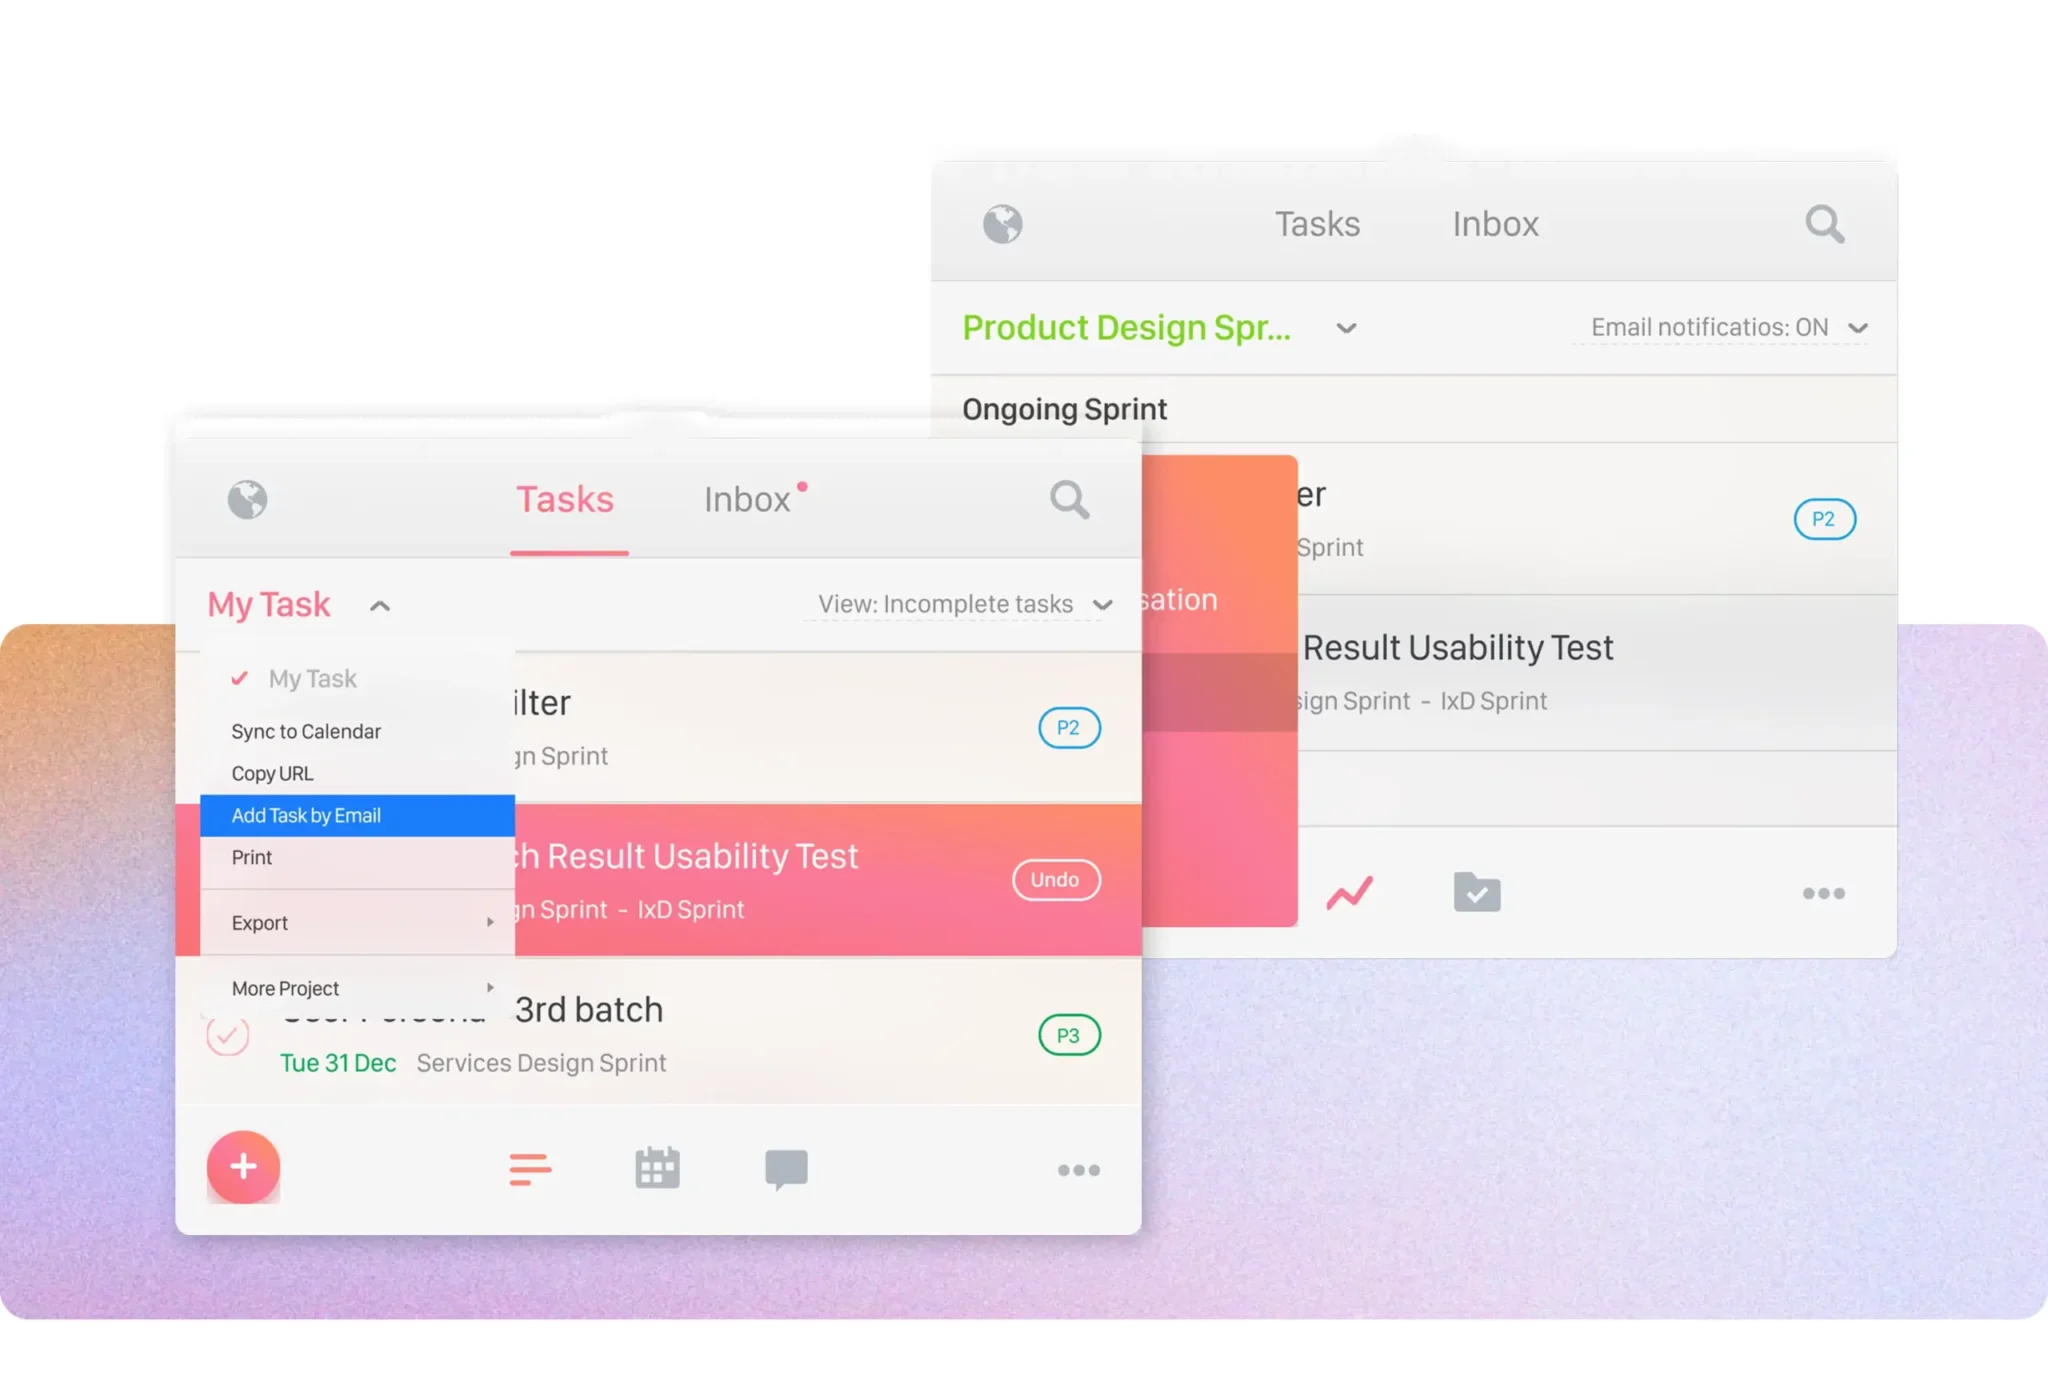Open the chat bubble icon in bottom bar

786,1168
